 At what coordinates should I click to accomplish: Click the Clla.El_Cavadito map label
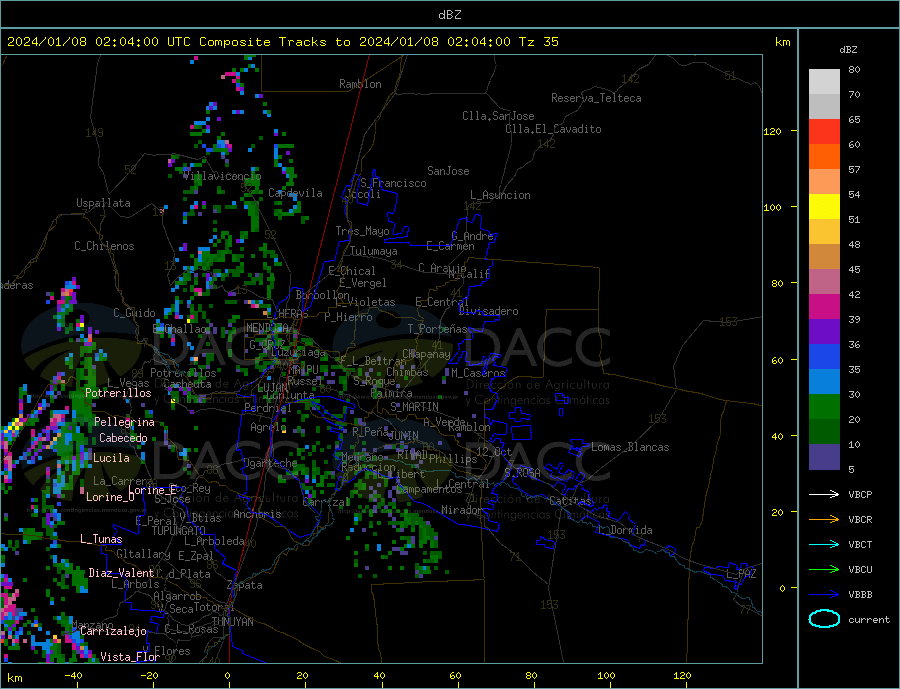click(x=553, y=129)
